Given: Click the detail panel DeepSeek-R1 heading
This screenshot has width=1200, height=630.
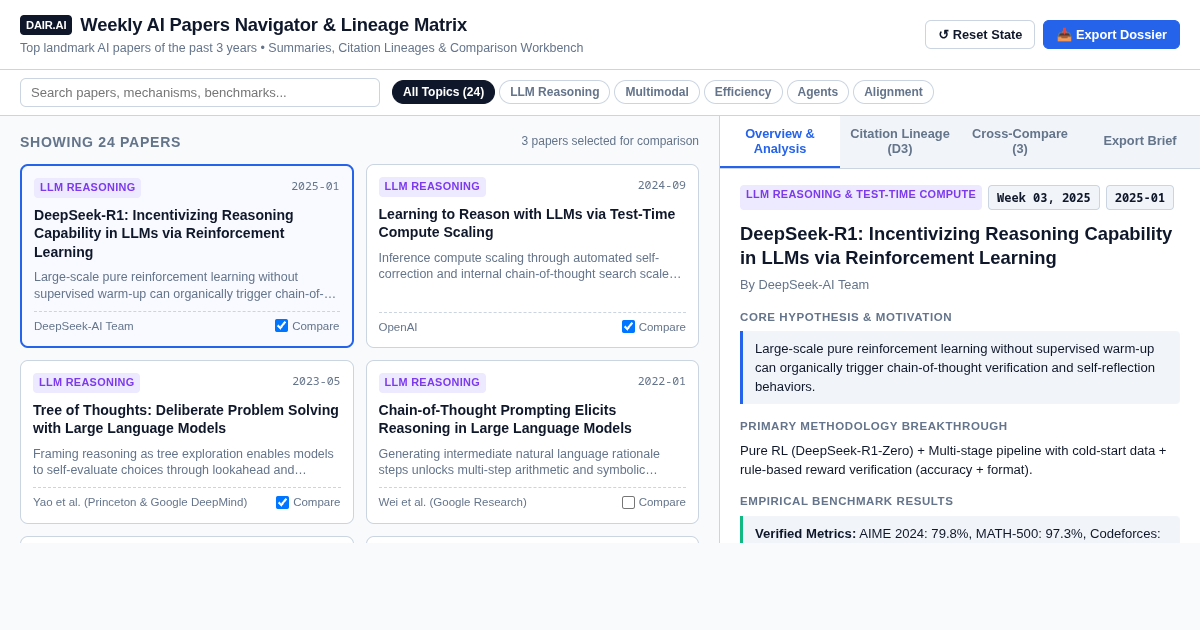Looking at the screenshot, I should click(956, 246).
